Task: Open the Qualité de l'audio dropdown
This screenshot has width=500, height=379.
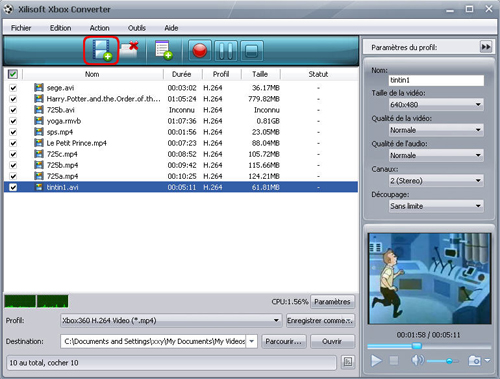Action: tap(436, 155)
